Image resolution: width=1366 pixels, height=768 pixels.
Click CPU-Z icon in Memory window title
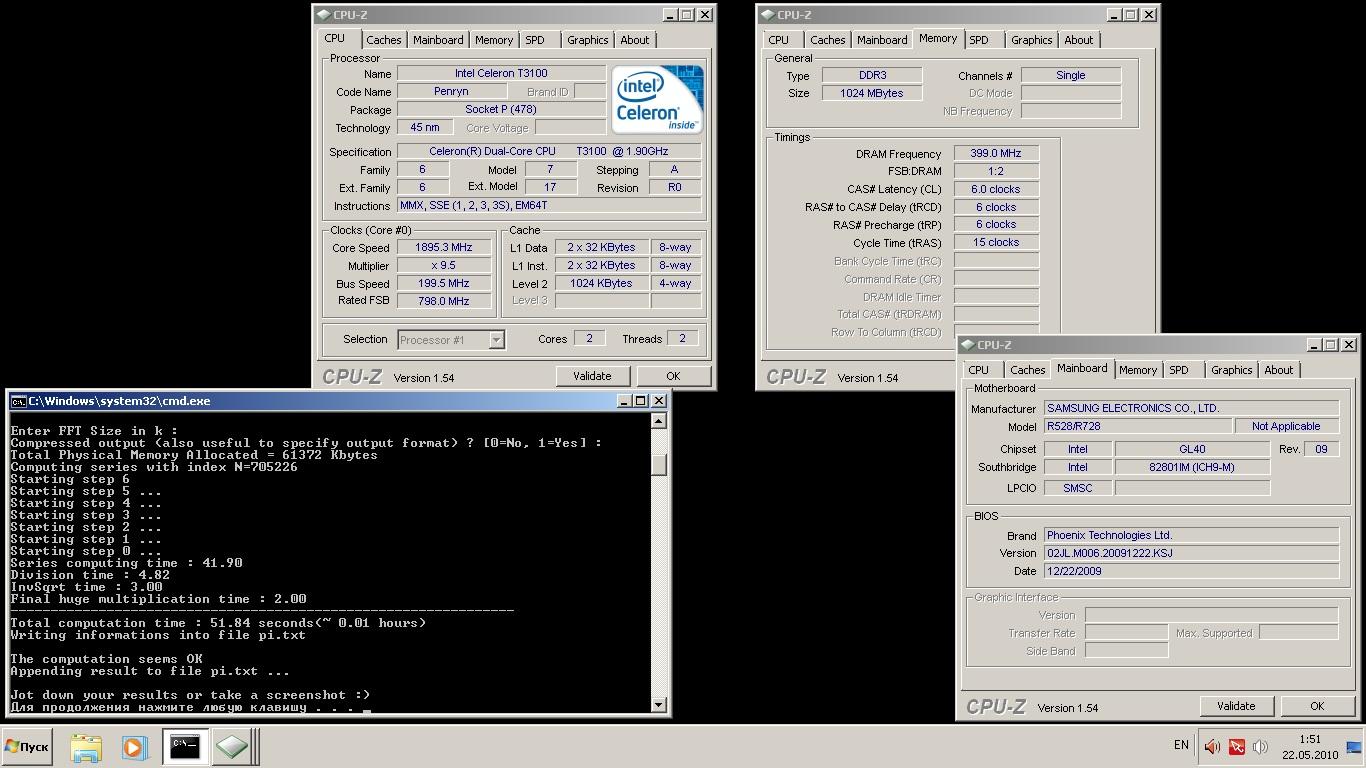point(767,15)
